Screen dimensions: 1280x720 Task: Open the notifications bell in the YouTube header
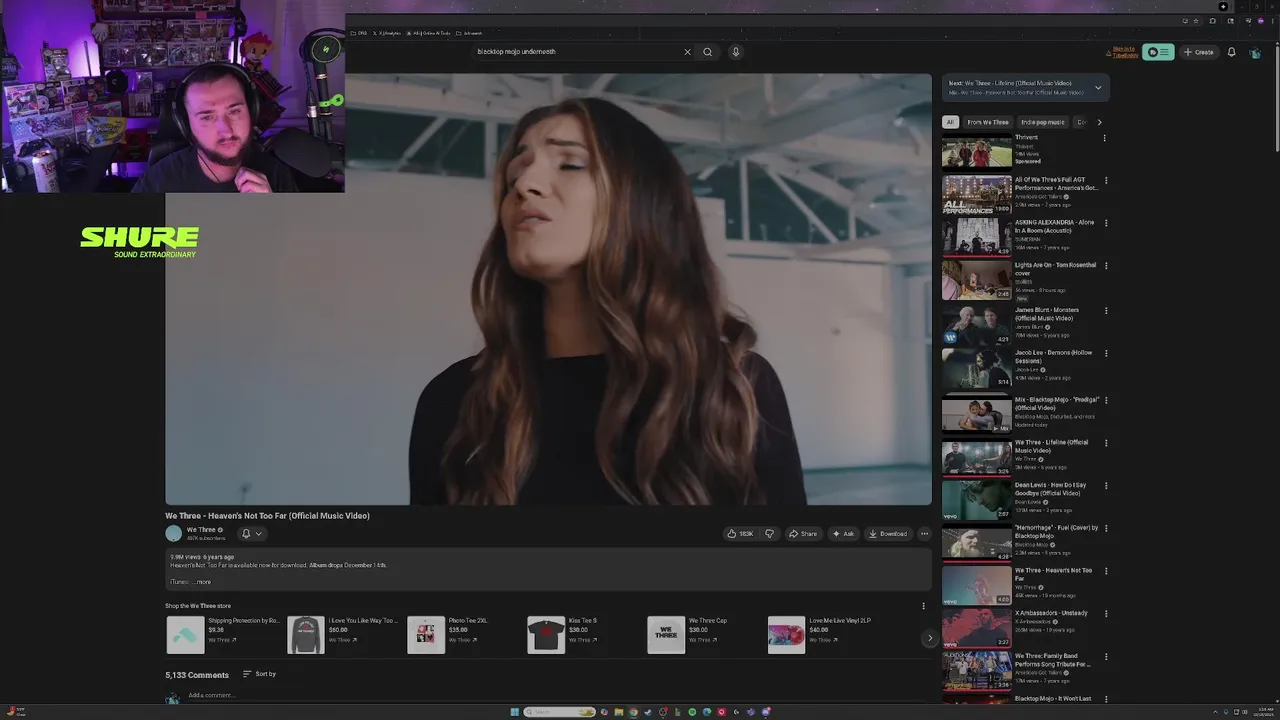tap(1232, 52)
